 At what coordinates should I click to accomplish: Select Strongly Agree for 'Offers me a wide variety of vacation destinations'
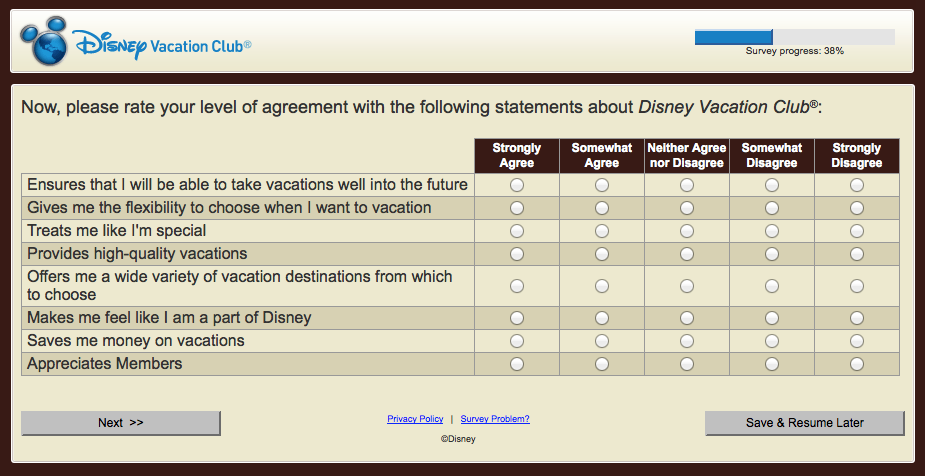point(517,286)
